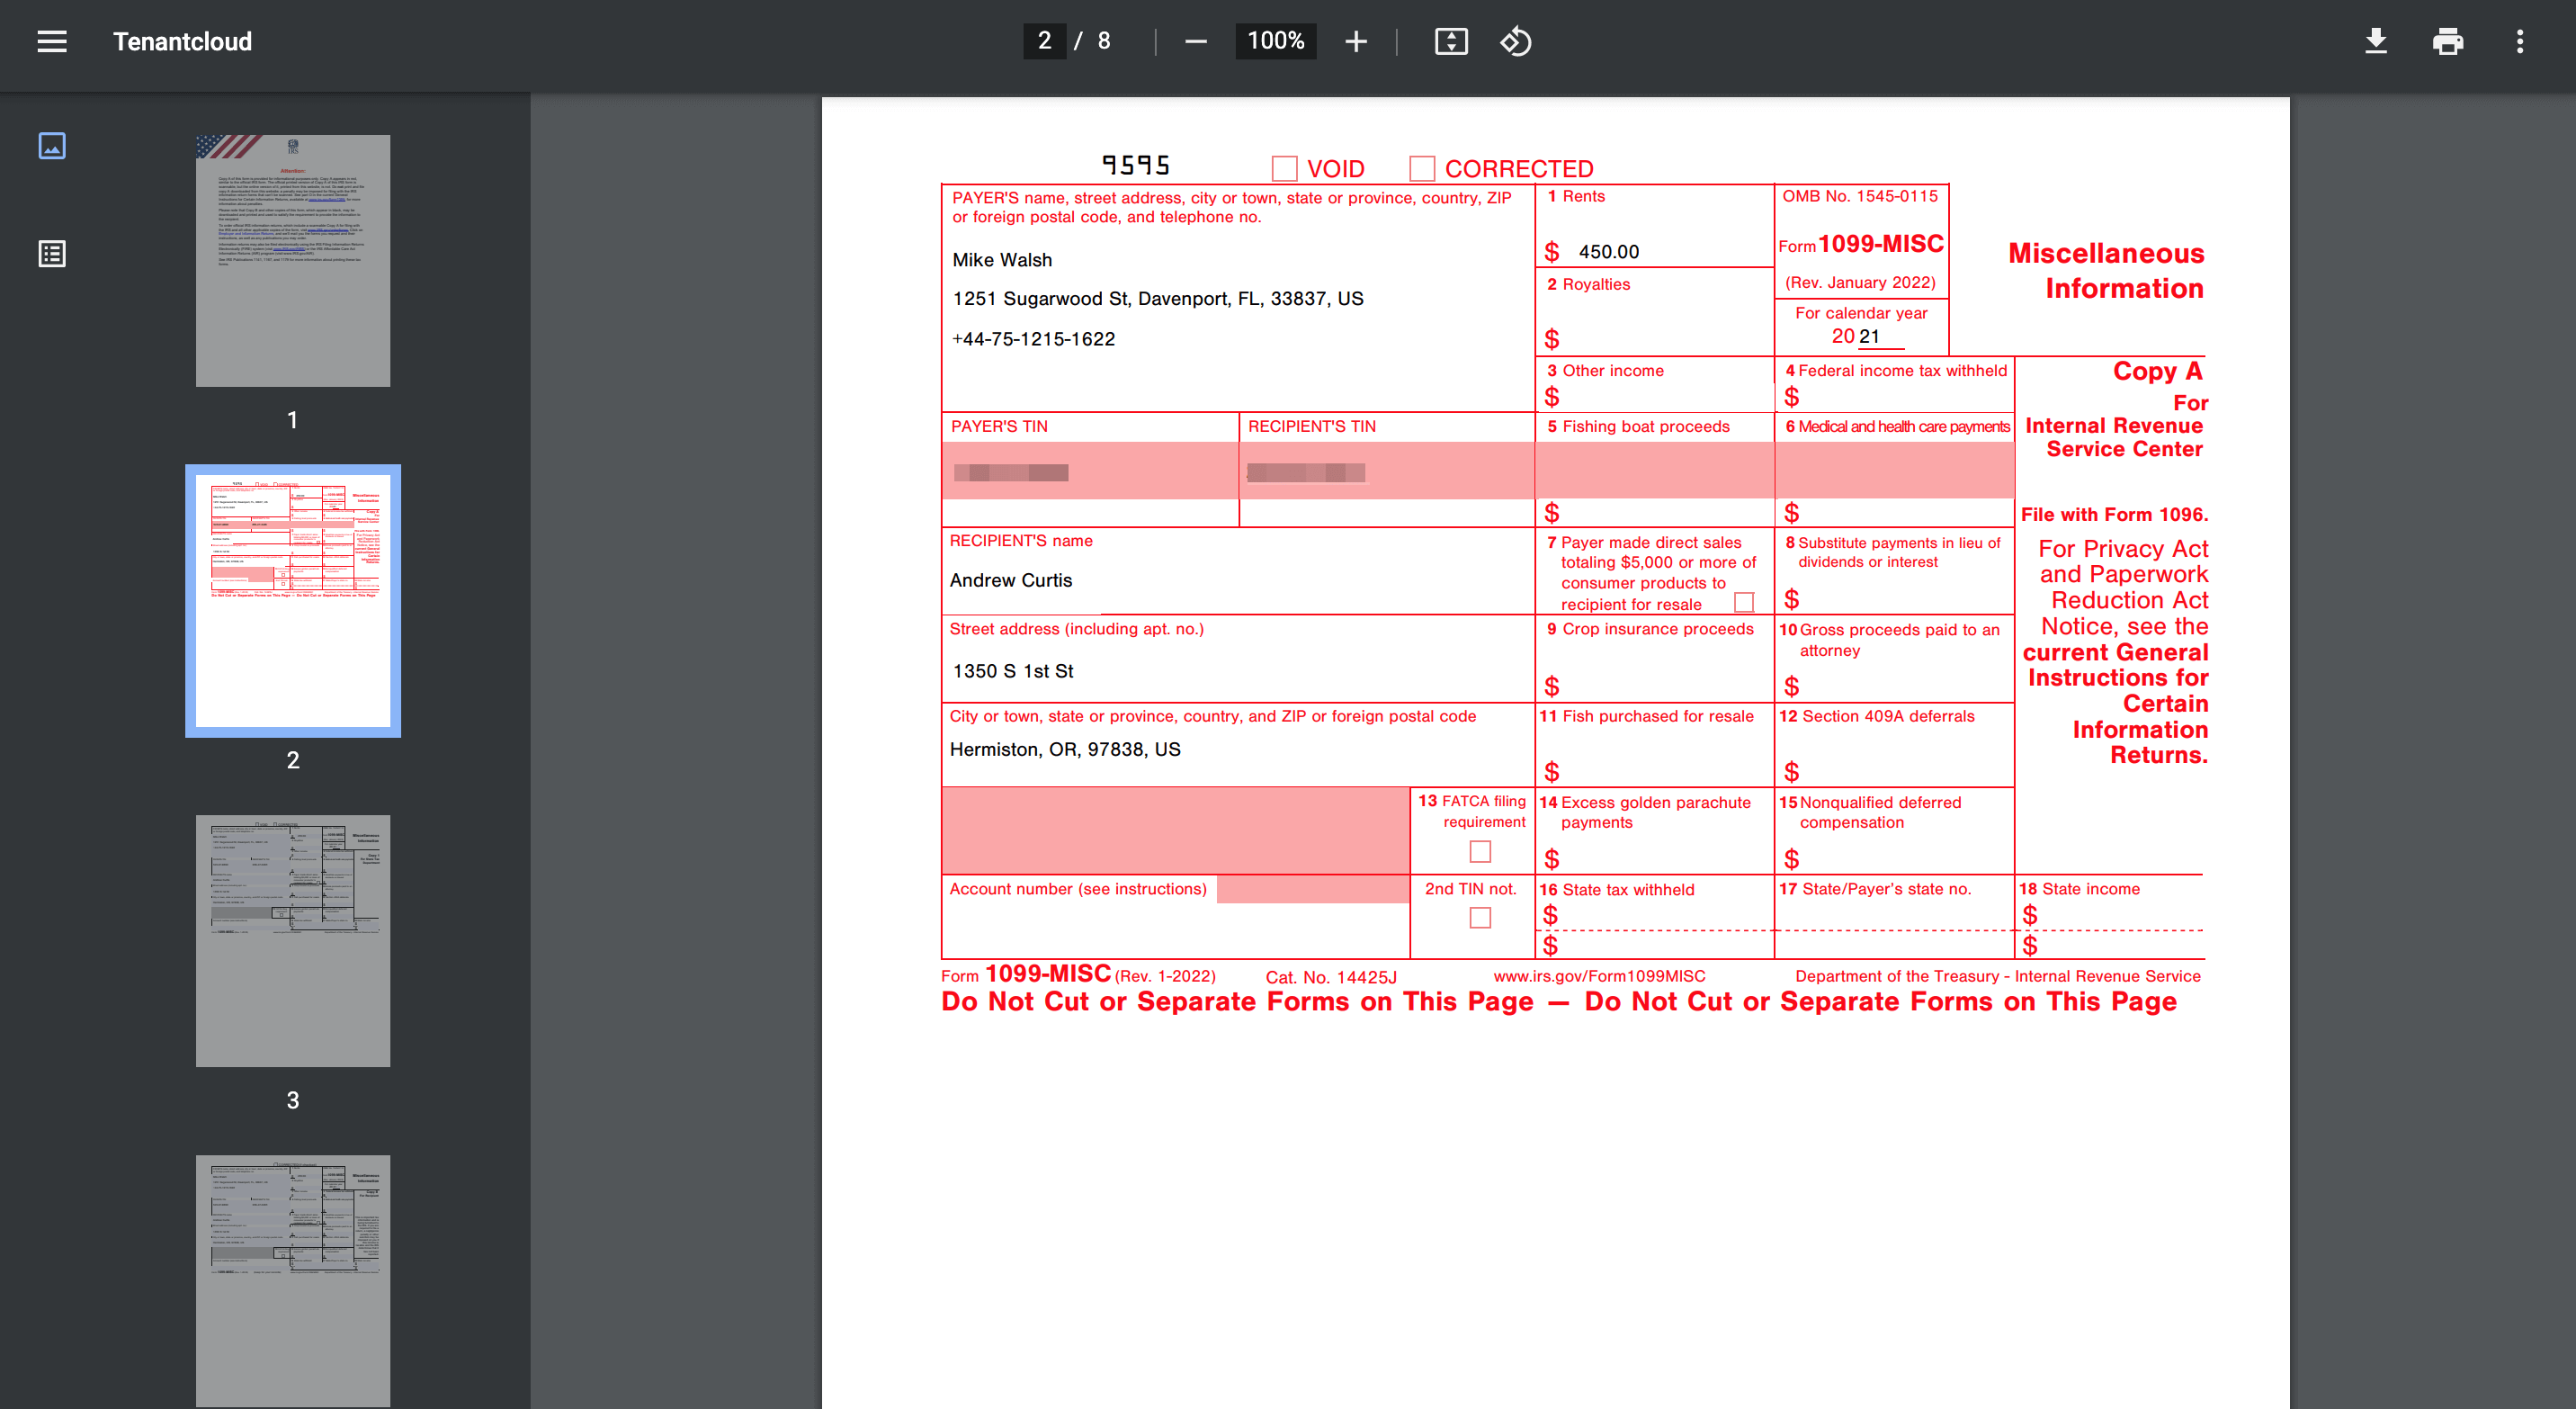Click street address 1350 S 1st St
The image size is (2576, 1409).
1012,671
